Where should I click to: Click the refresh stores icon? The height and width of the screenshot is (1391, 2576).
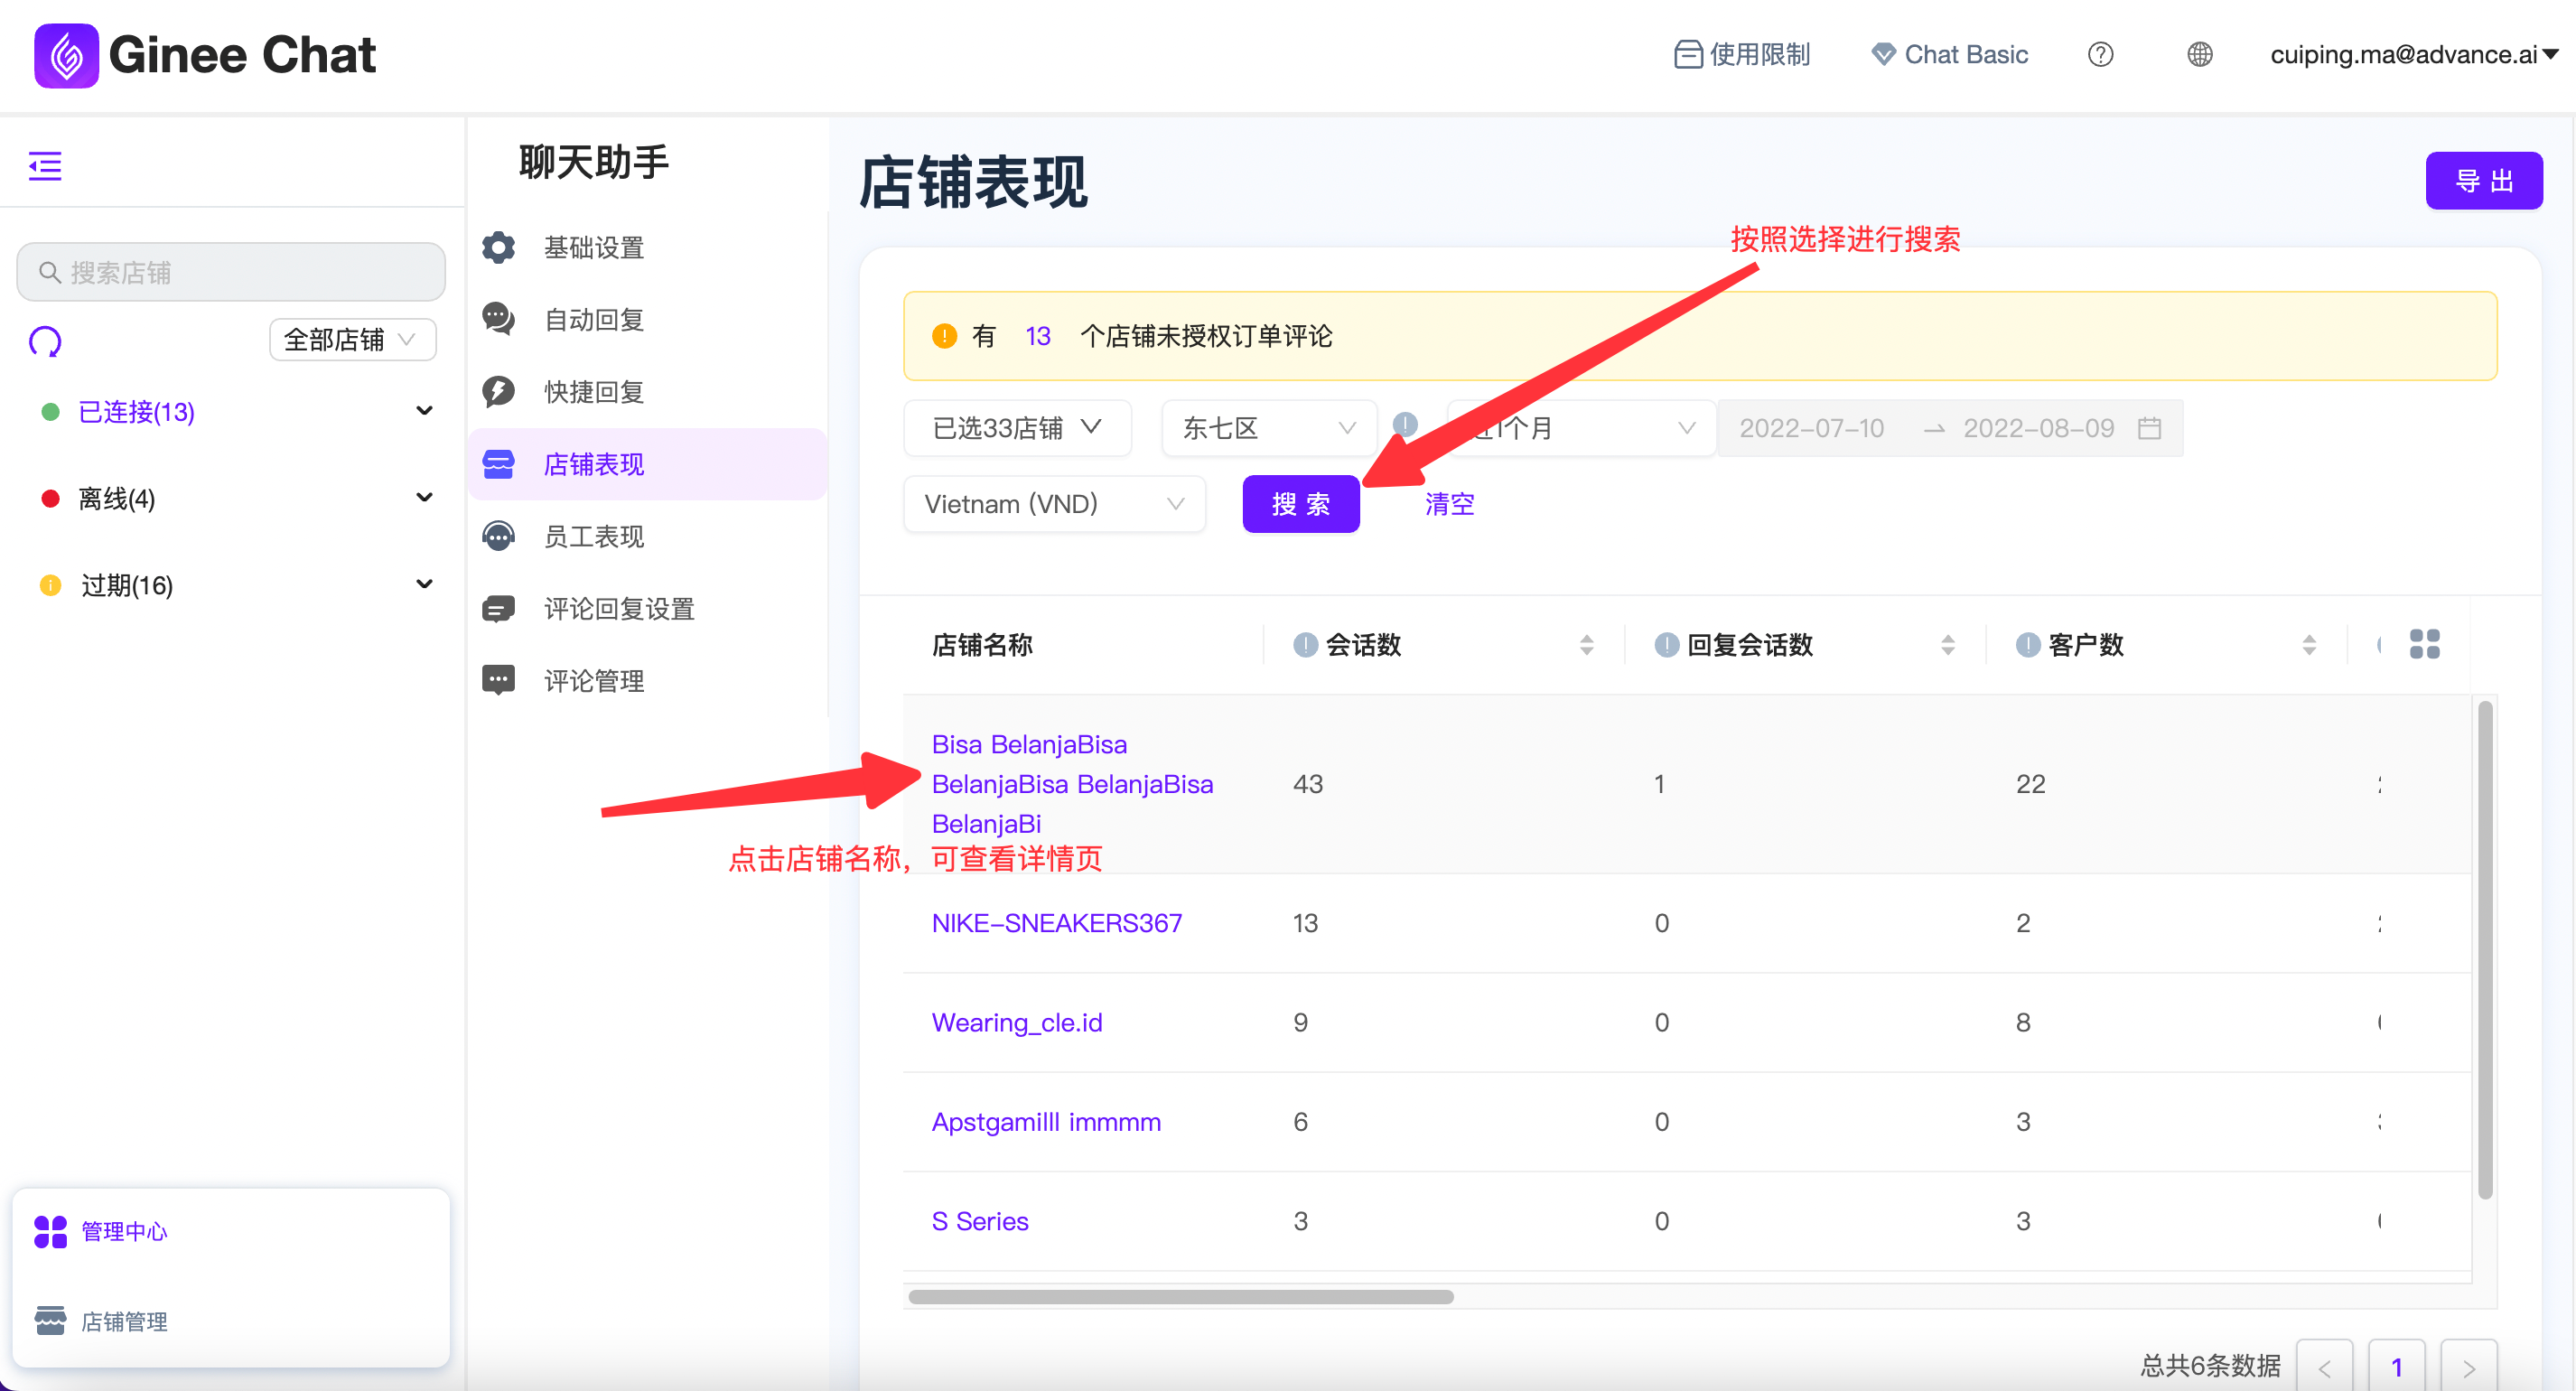coord(45,342)
